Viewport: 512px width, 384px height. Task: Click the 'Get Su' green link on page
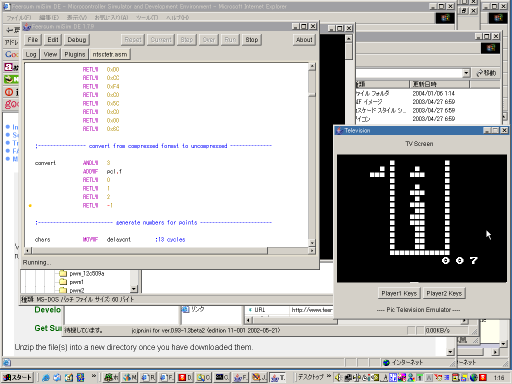[x=48, y=328]
